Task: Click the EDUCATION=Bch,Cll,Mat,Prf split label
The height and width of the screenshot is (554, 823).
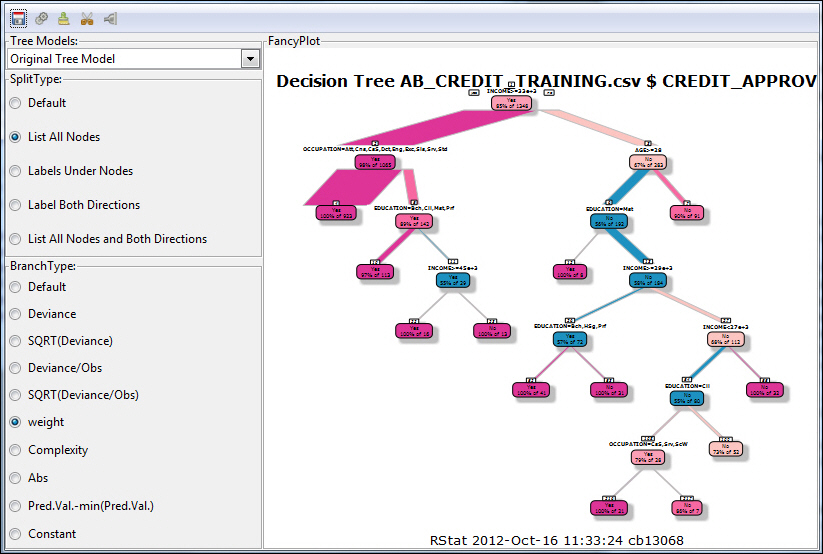Action: tap(414, 208)
